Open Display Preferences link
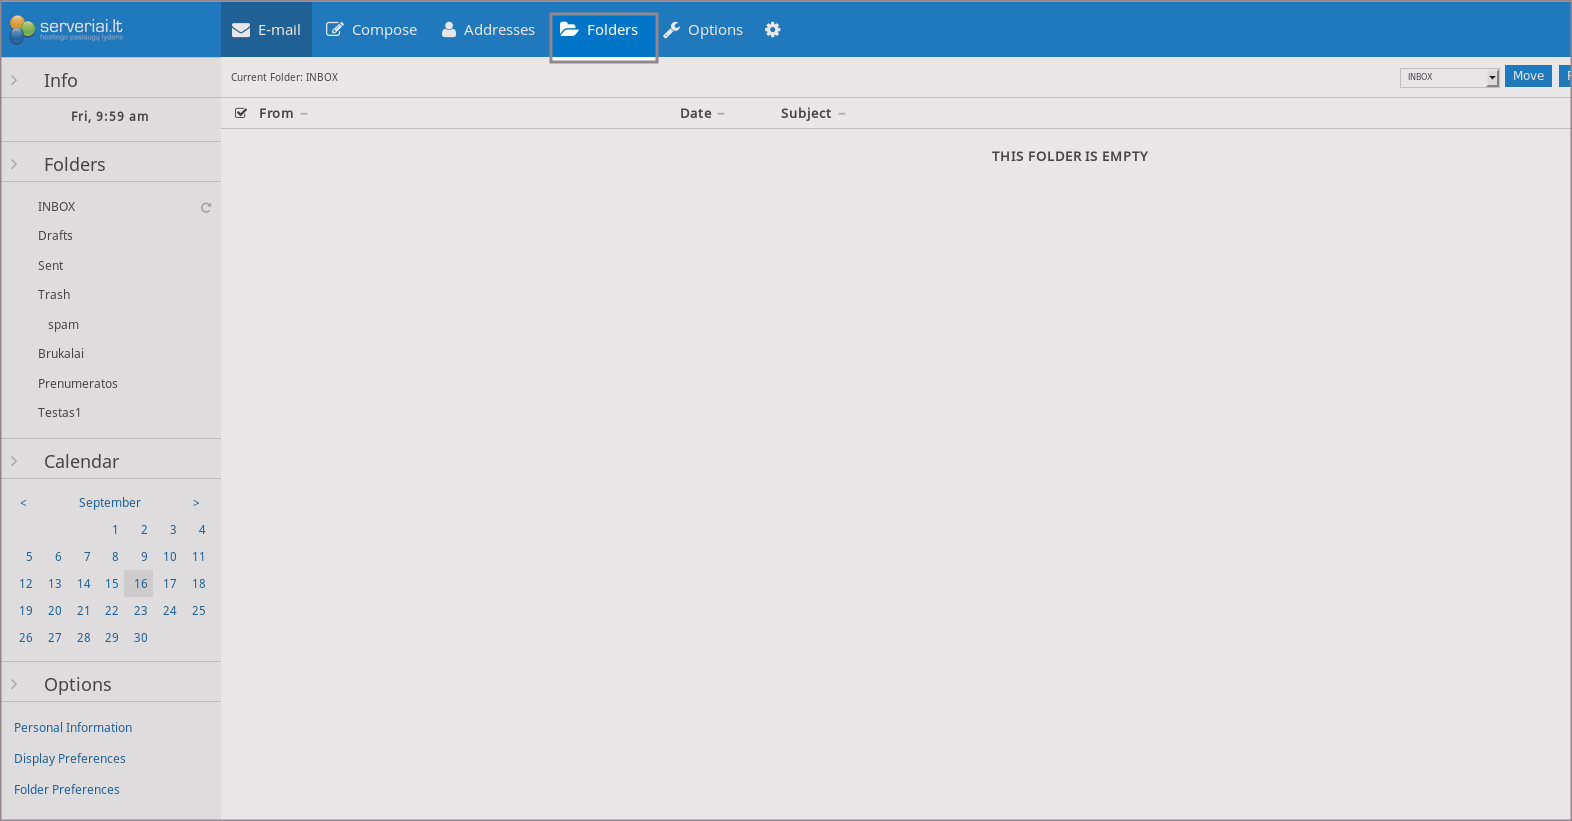This screenshot has height=821, width=1572. (70, 759)
